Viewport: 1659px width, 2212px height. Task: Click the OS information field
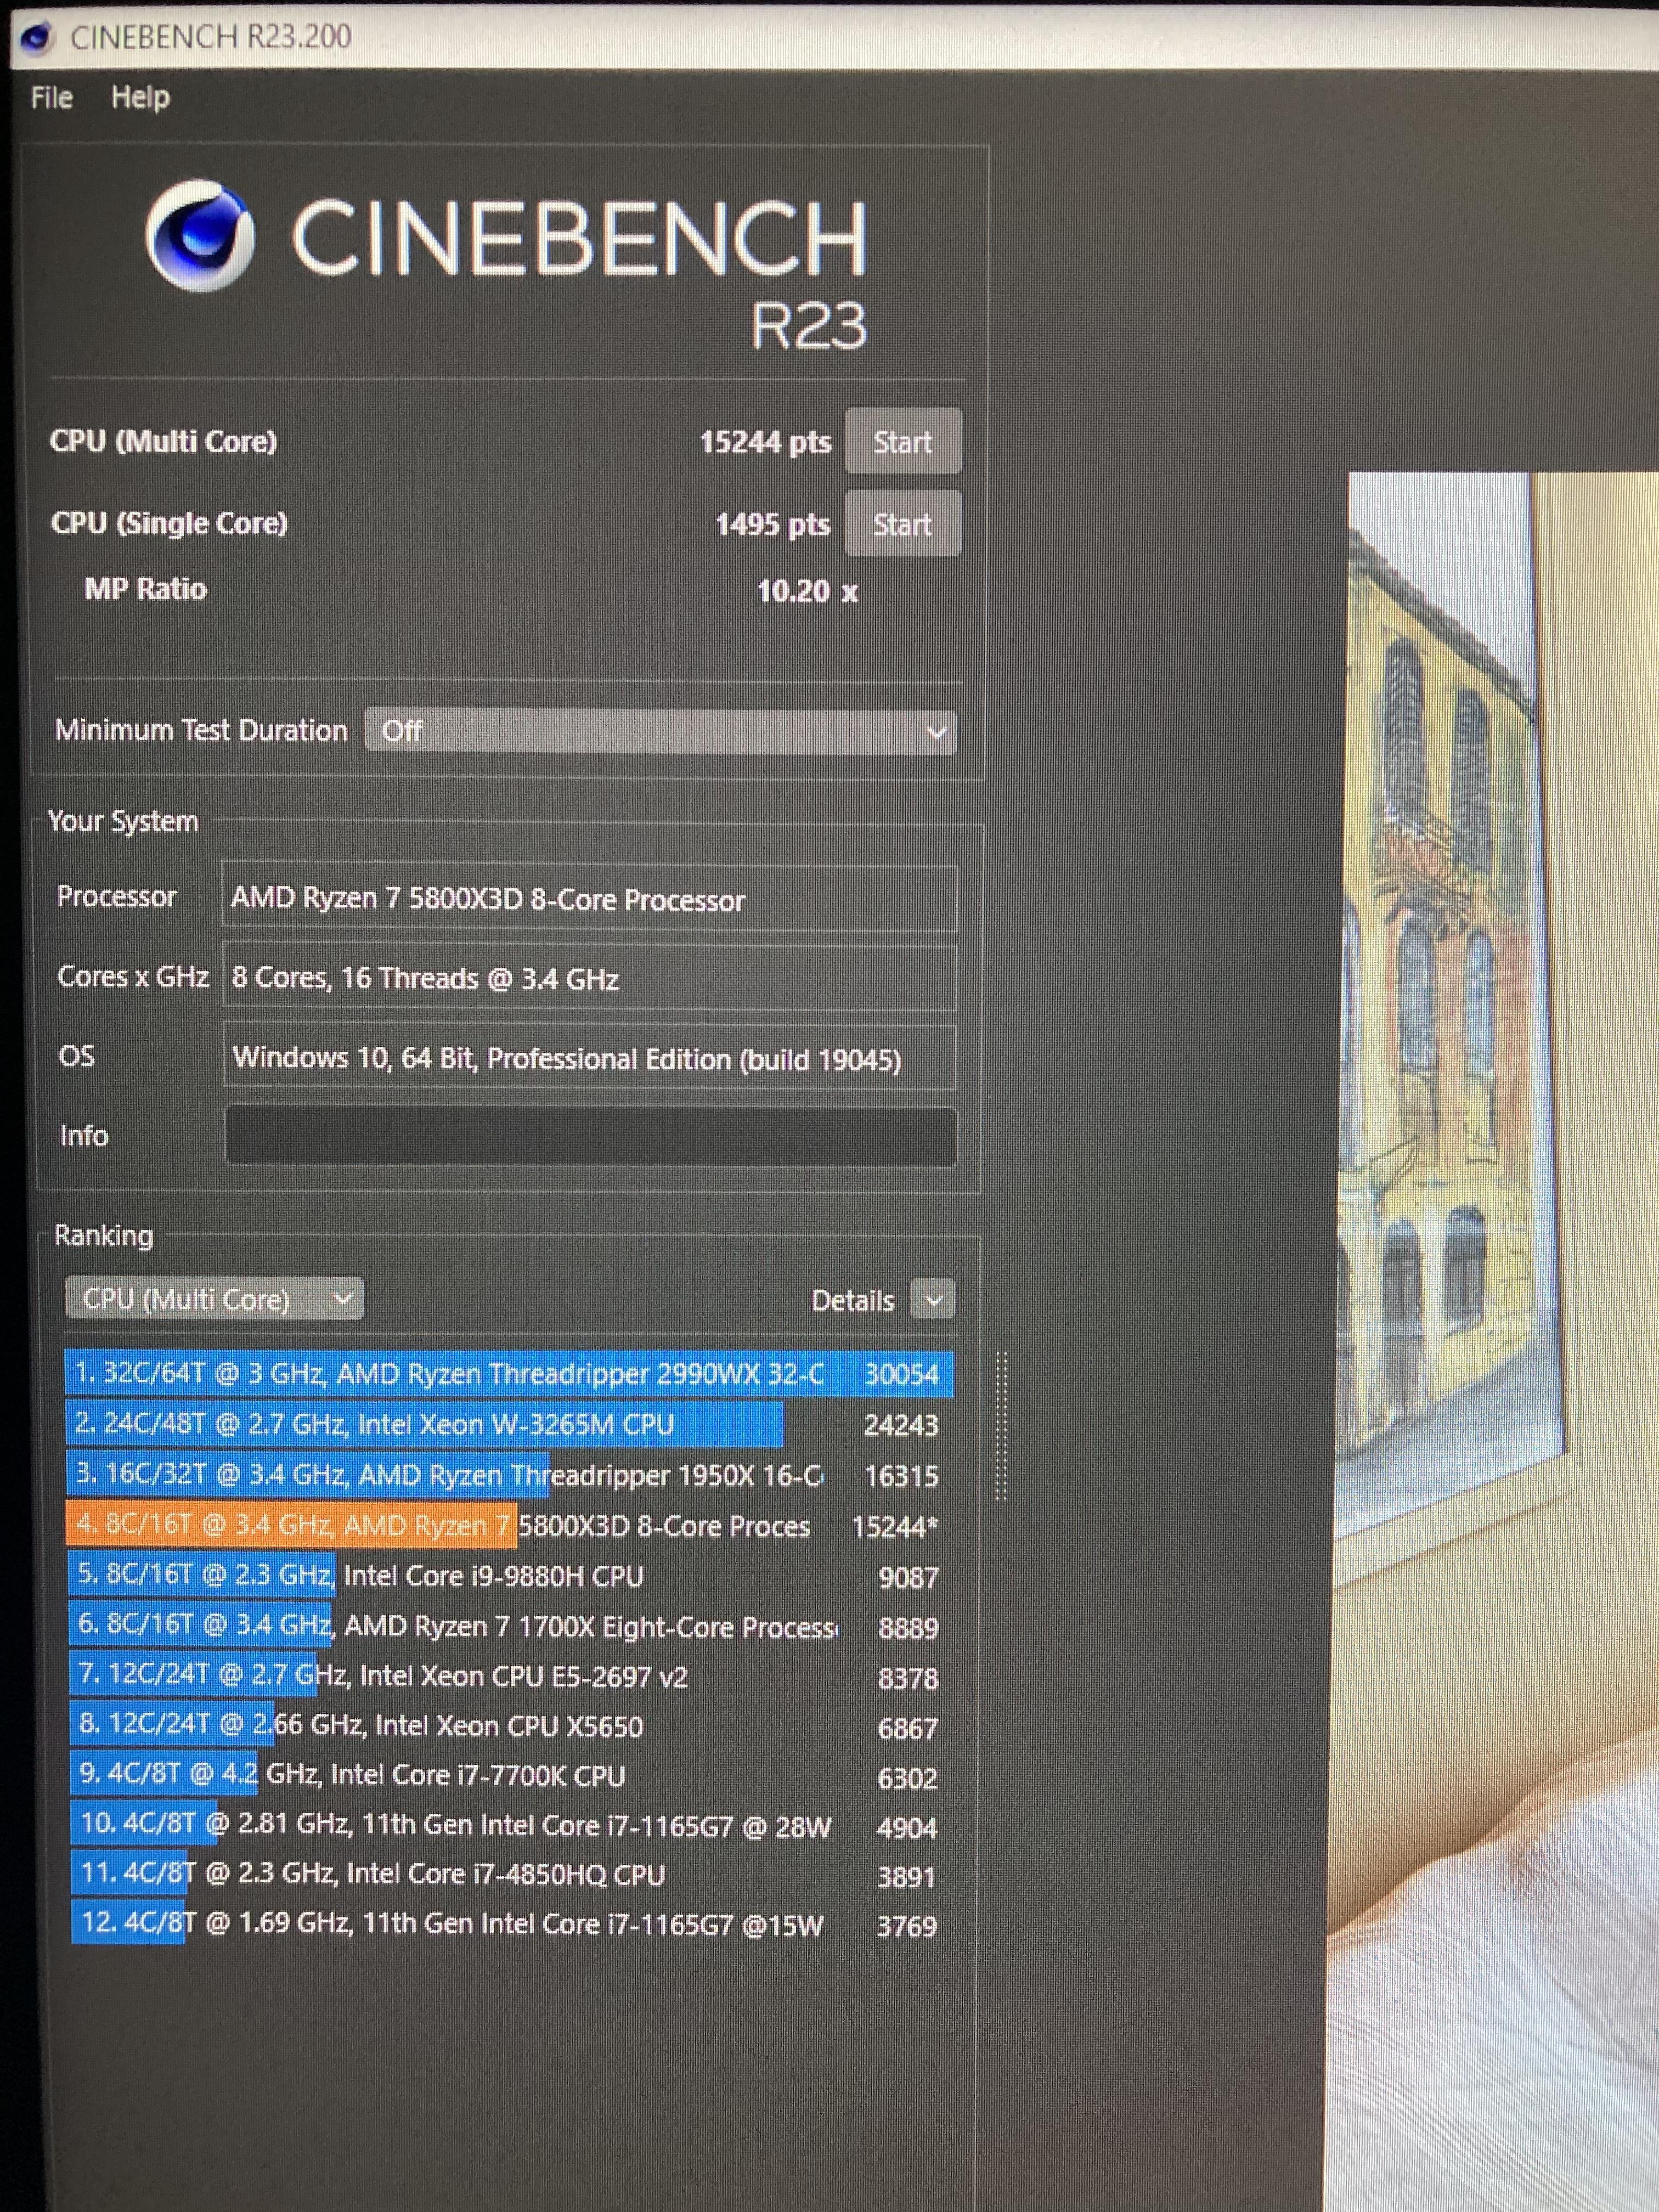pyautogui.click(x=588, y=1058)
